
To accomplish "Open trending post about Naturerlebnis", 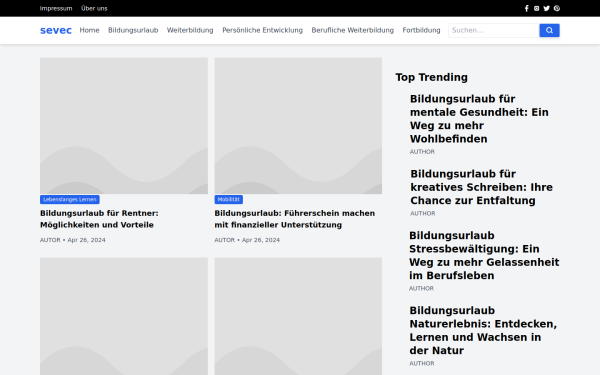I will (x=483, y=330).
